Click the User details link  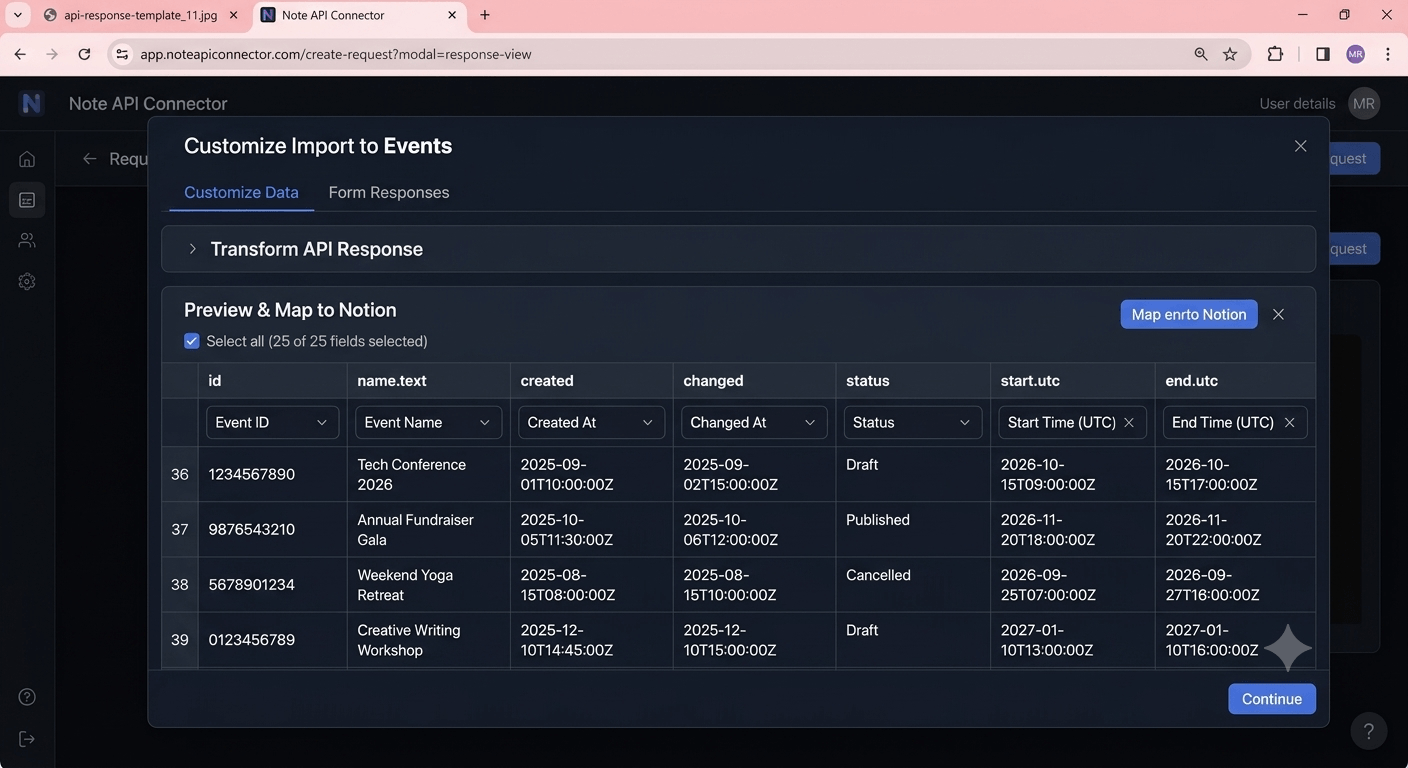click(x=1297, y=103)
